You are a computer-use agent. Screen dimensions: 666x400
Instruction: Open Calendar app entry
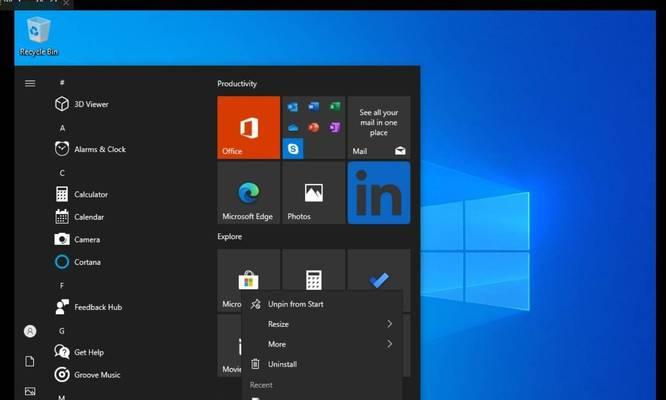coord(79,217)
